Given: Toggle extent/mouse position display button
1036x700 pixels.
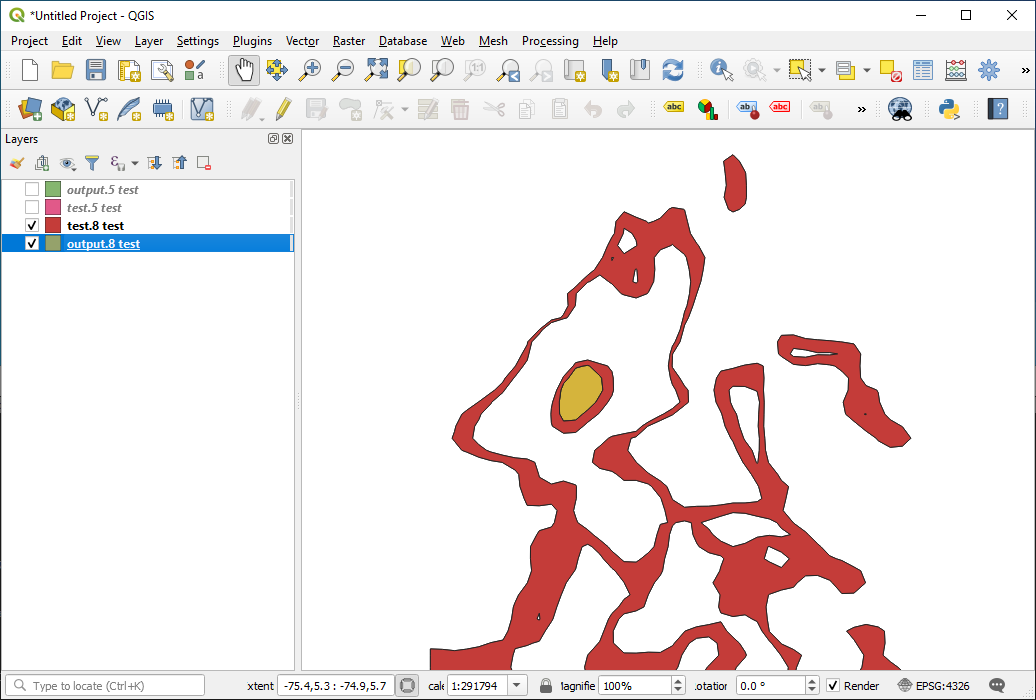Looking at the screenshot, I should pos(408,685).
